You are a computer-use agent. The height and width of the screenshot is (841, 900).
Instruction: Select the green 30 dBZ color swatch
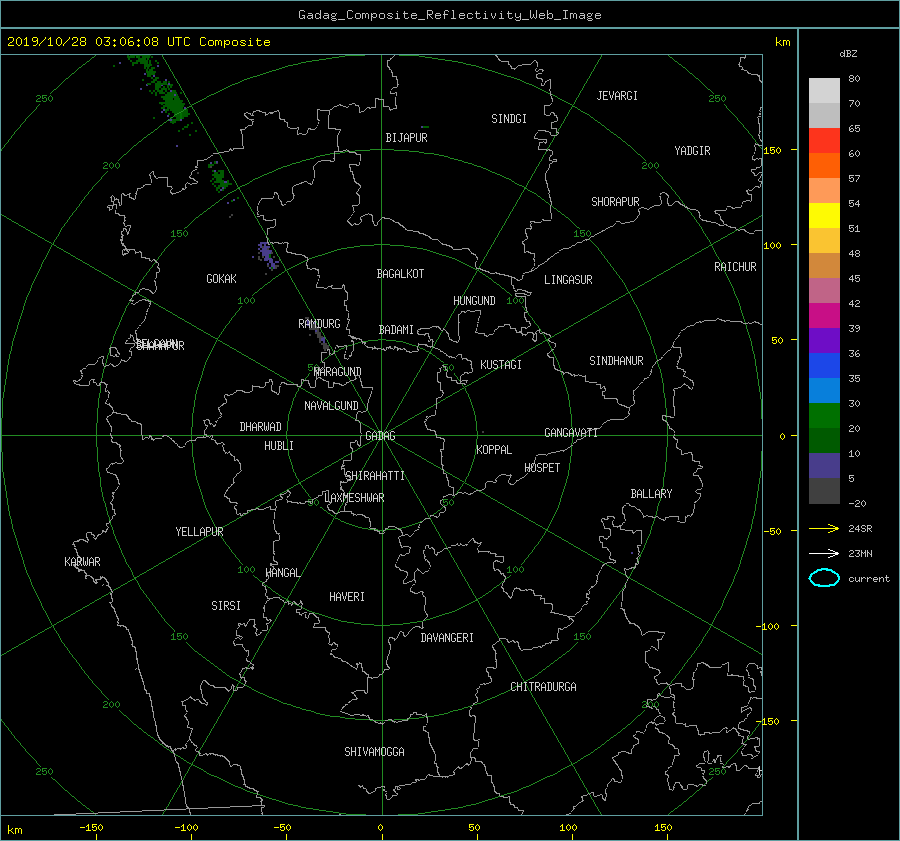click(824, 415)
